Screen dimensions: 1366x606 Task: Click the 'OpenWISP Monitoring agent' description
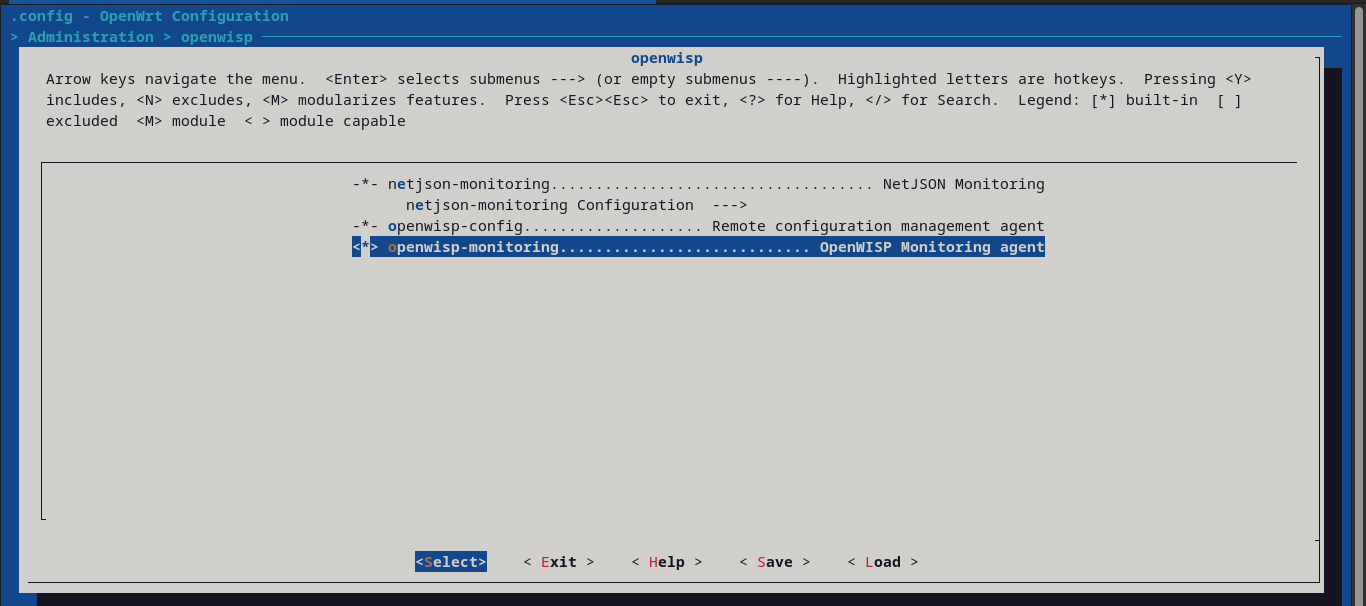(x=932, y=247)
